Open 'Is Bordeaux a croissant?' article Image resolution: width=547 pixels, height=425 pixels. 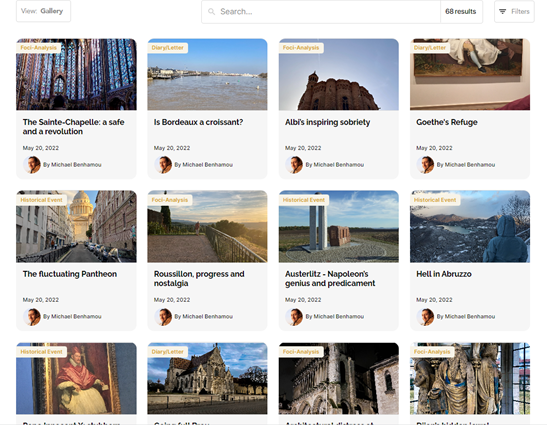[198, 122]
